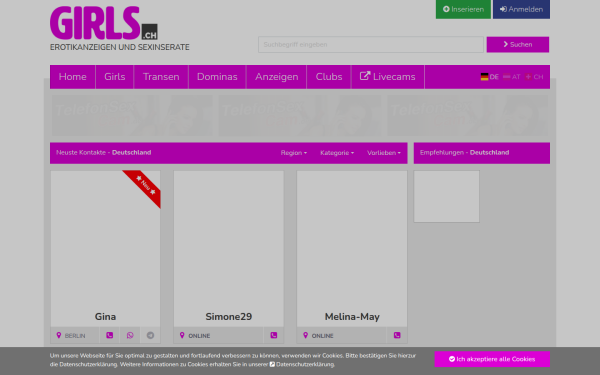The height and width of the screenshot is (375, 600).
Task: Select the Austrian flag AT option
Action: pos(512,77)
